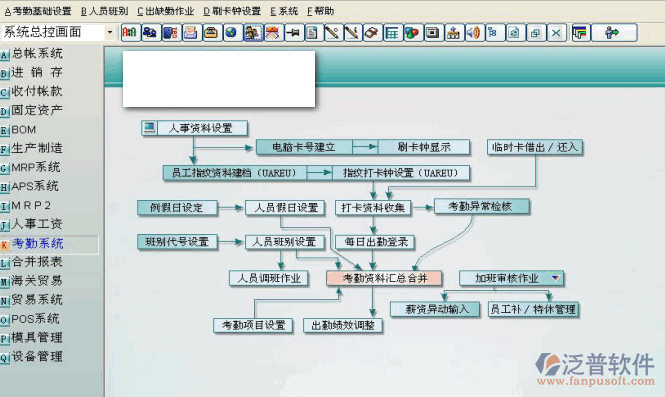Select 总帐系统 in the sidebar

[37, 53]
